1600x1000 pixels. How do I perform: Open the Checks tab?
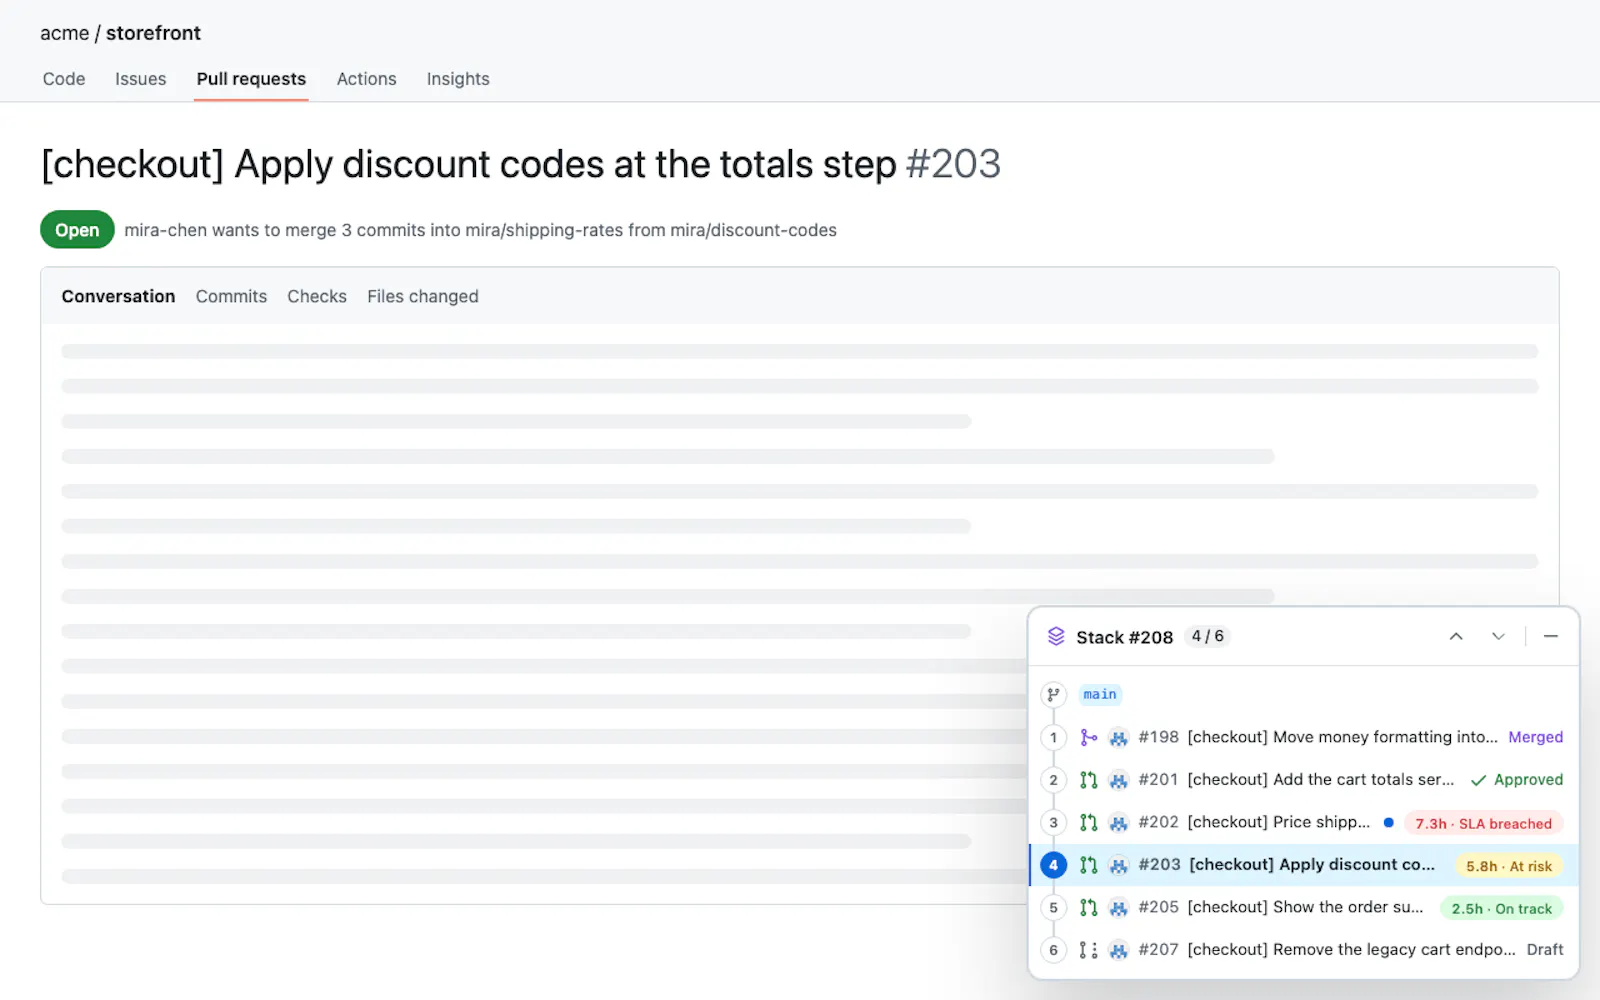[x=317, y=296]
